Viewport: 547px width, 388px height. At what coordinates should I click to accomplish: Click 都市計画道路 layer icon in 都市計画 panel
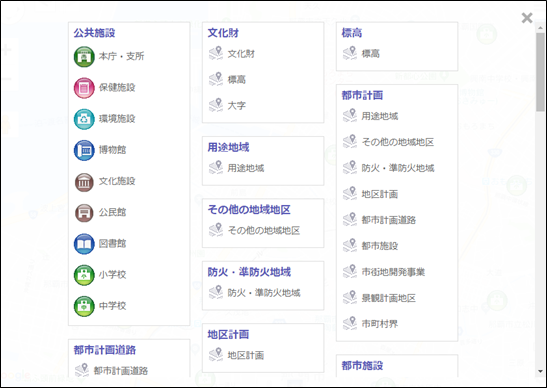350,220
